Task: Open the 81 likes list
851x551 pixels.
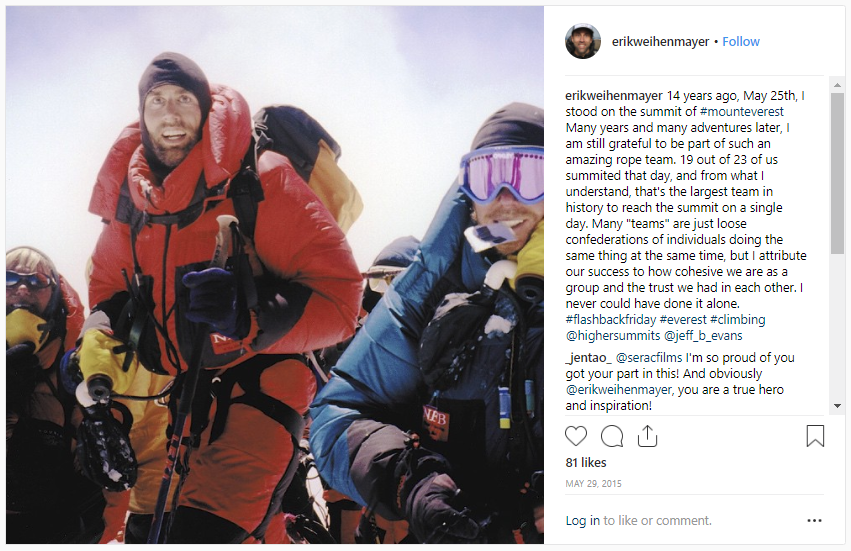Action: point(586,463)
